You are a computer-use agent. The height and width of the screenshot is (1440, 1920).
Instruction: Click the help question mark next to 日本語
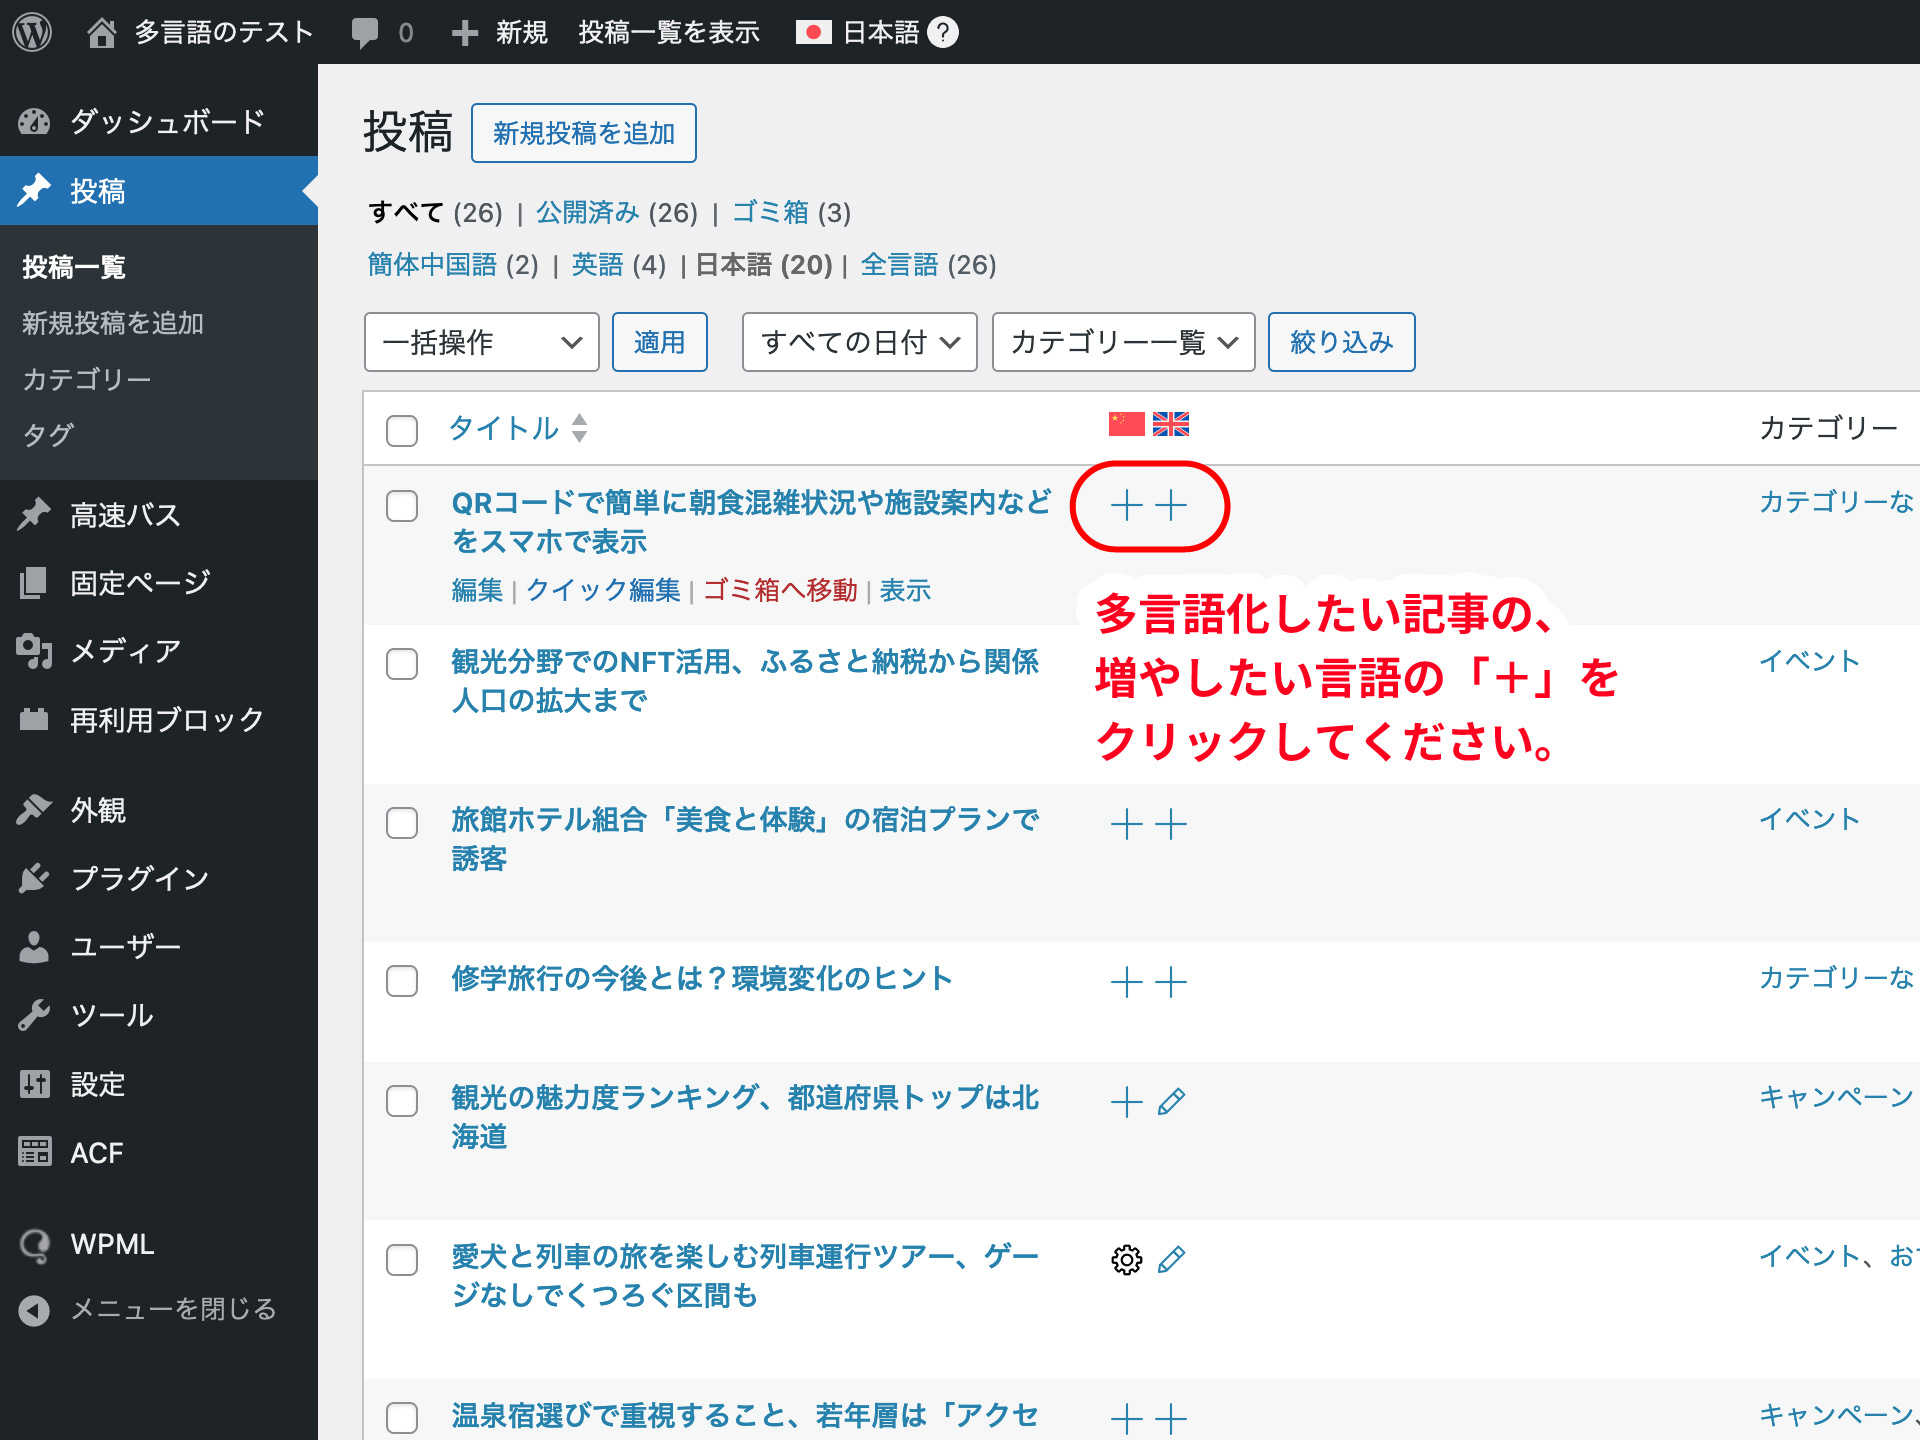tap(942, 32)
